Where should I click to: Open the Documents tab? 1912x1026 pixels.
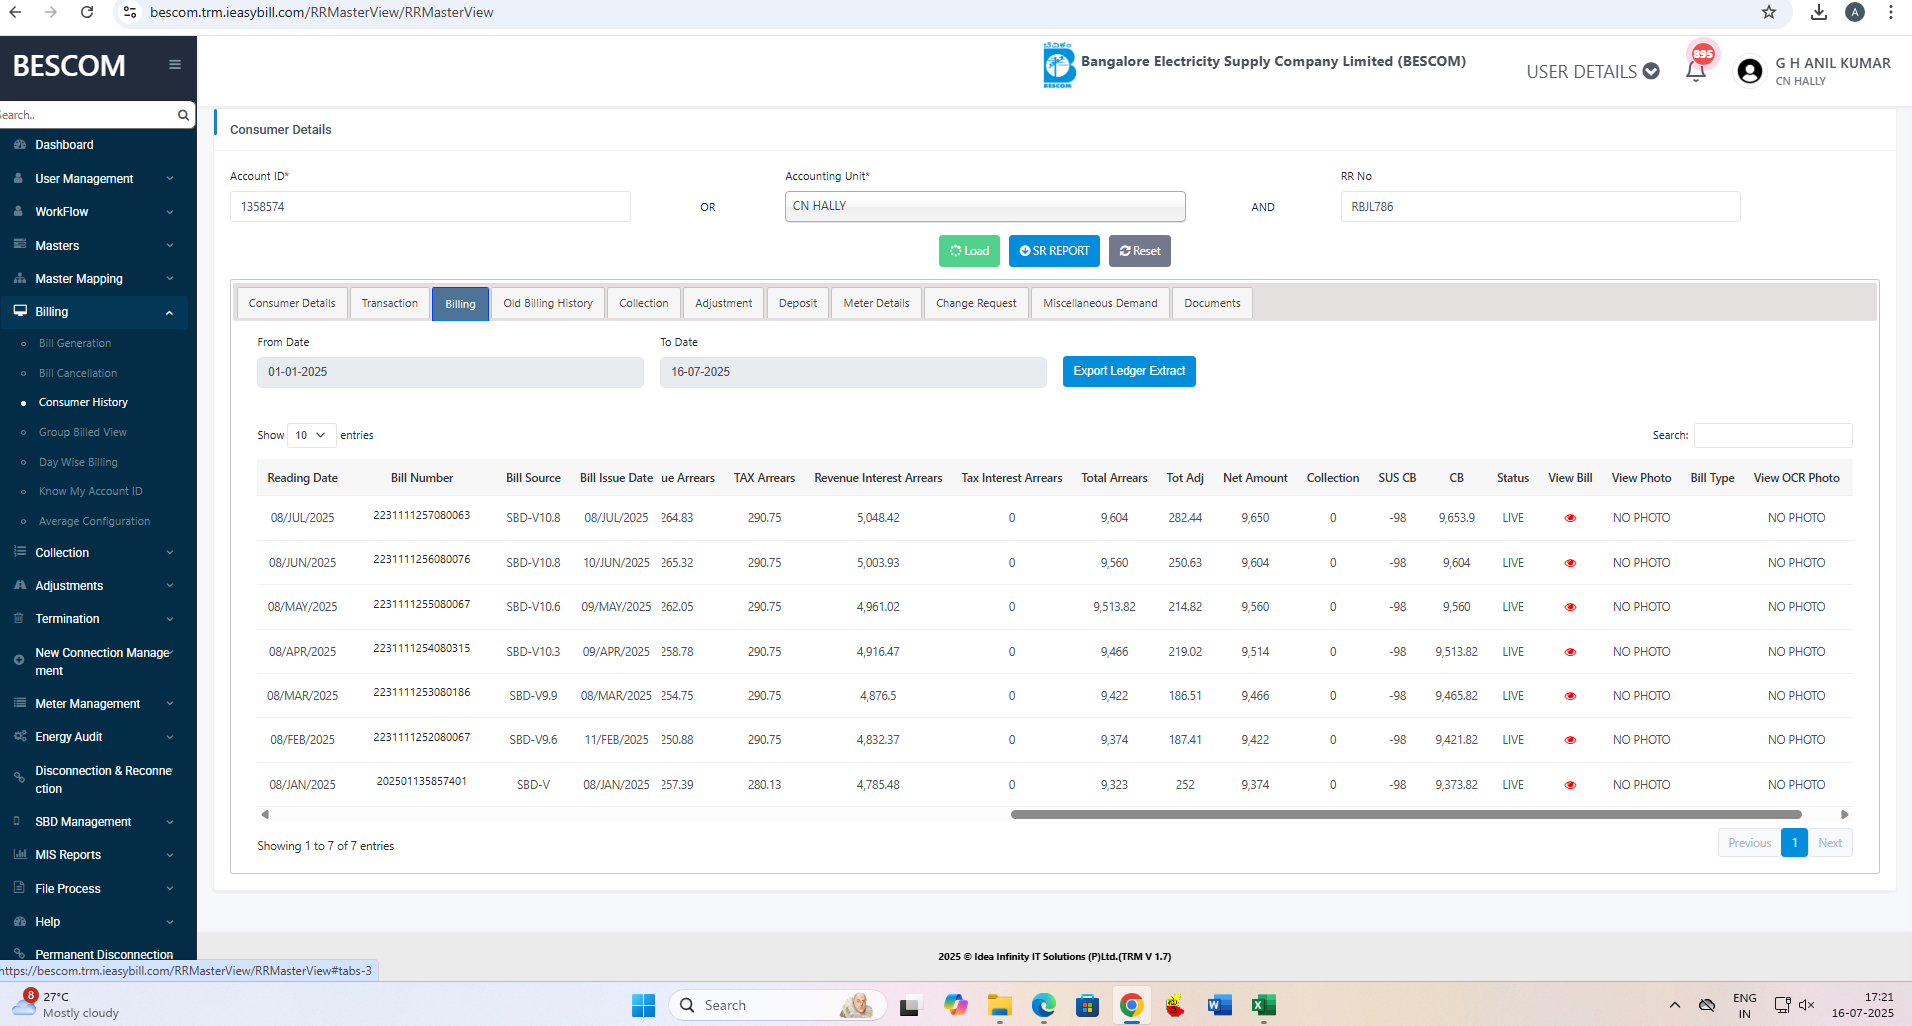1212,303
